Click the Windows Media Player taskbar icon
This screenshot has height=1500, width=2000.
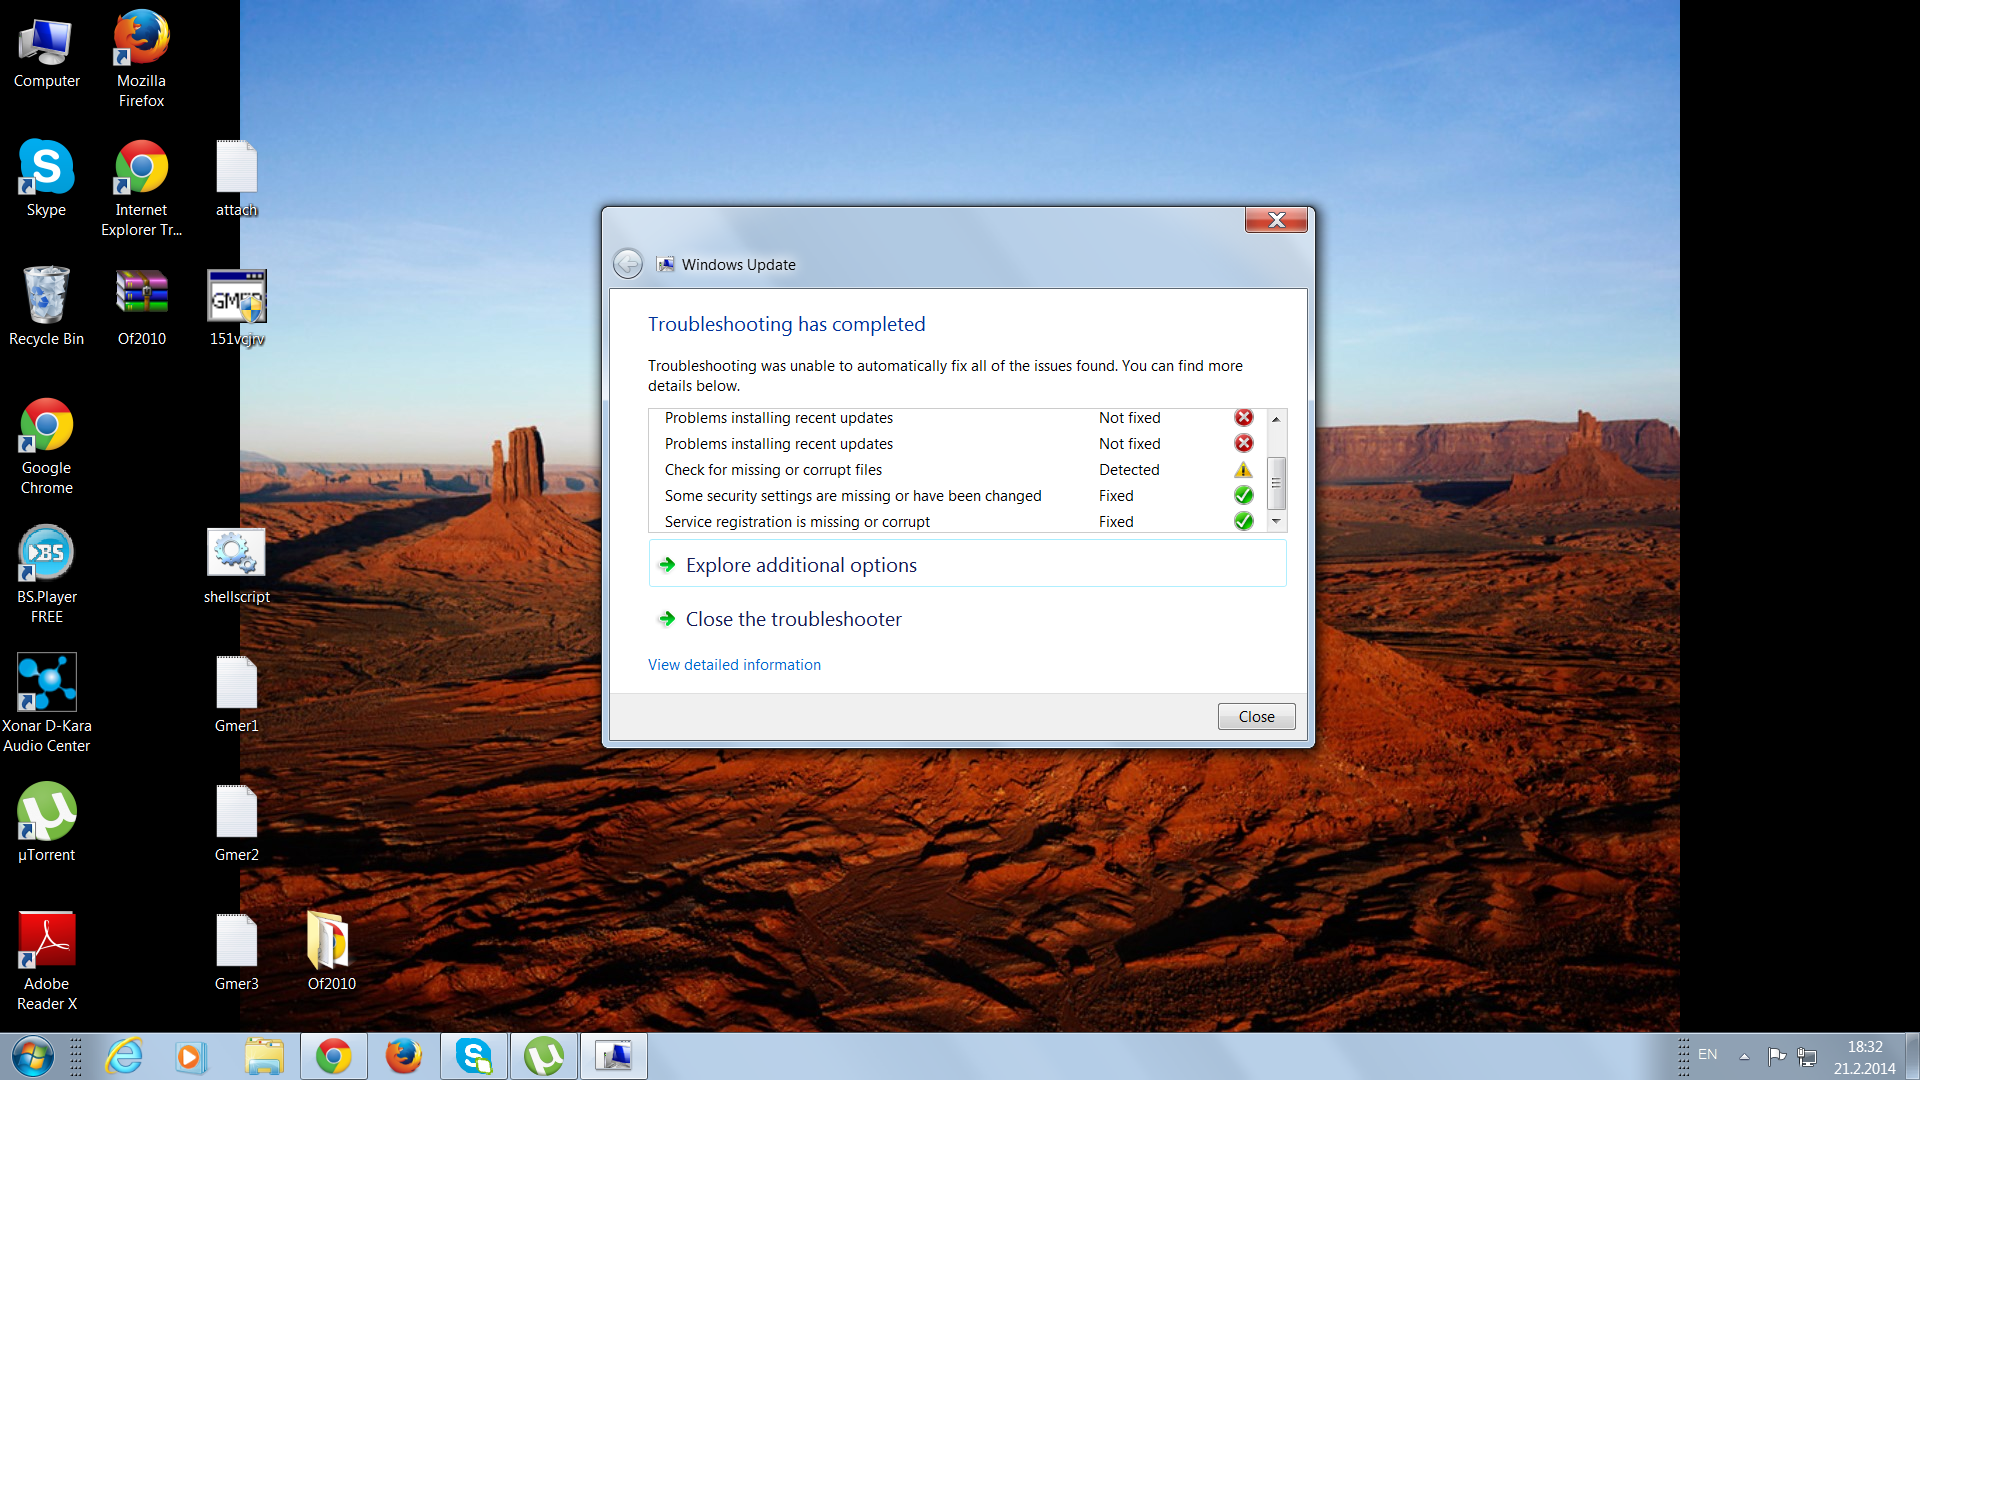coord(190,1057)
